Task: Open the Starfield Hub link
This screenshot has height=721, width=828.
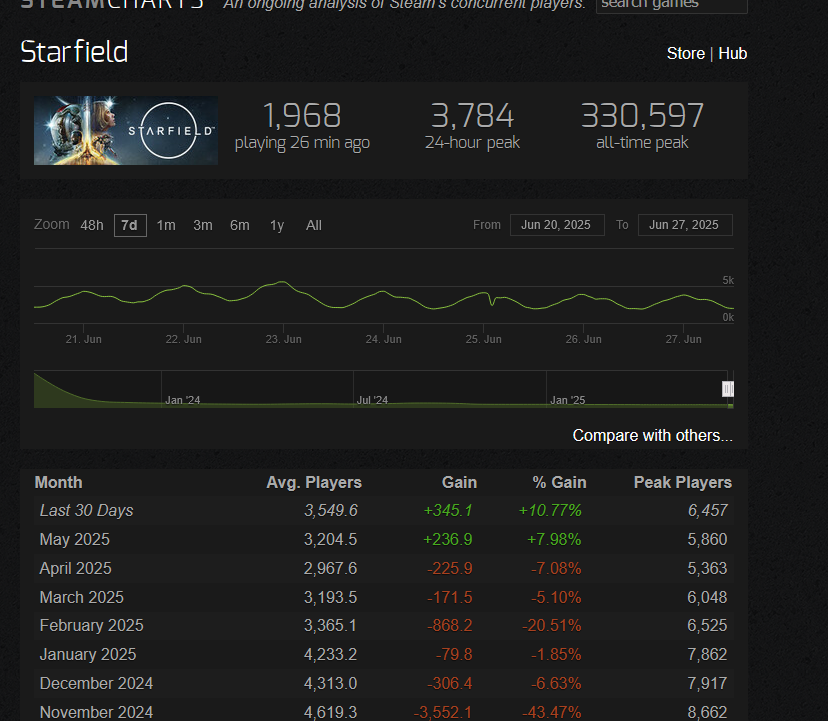Action: [732, 53]
